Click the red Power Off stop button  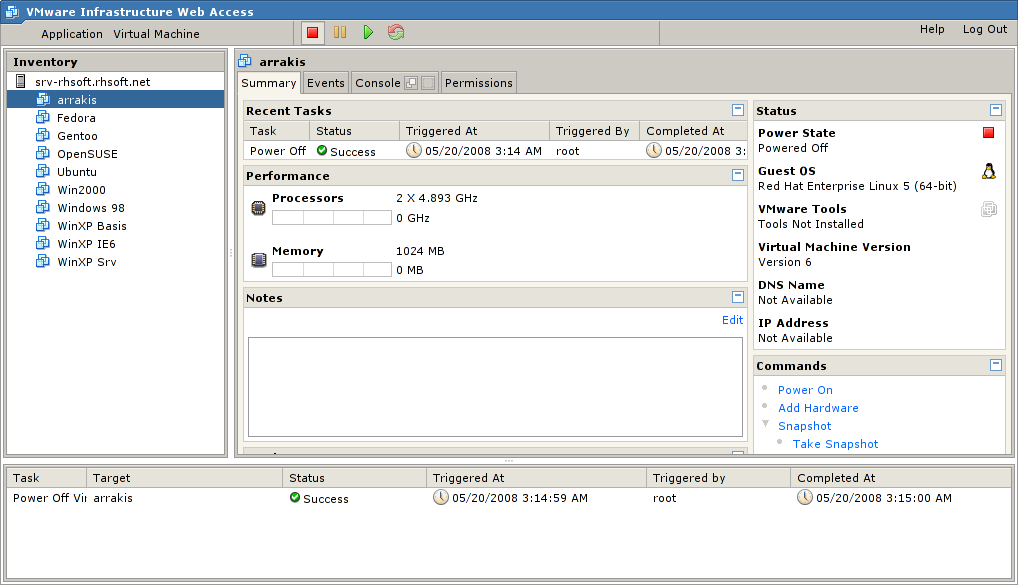(312, 32)
